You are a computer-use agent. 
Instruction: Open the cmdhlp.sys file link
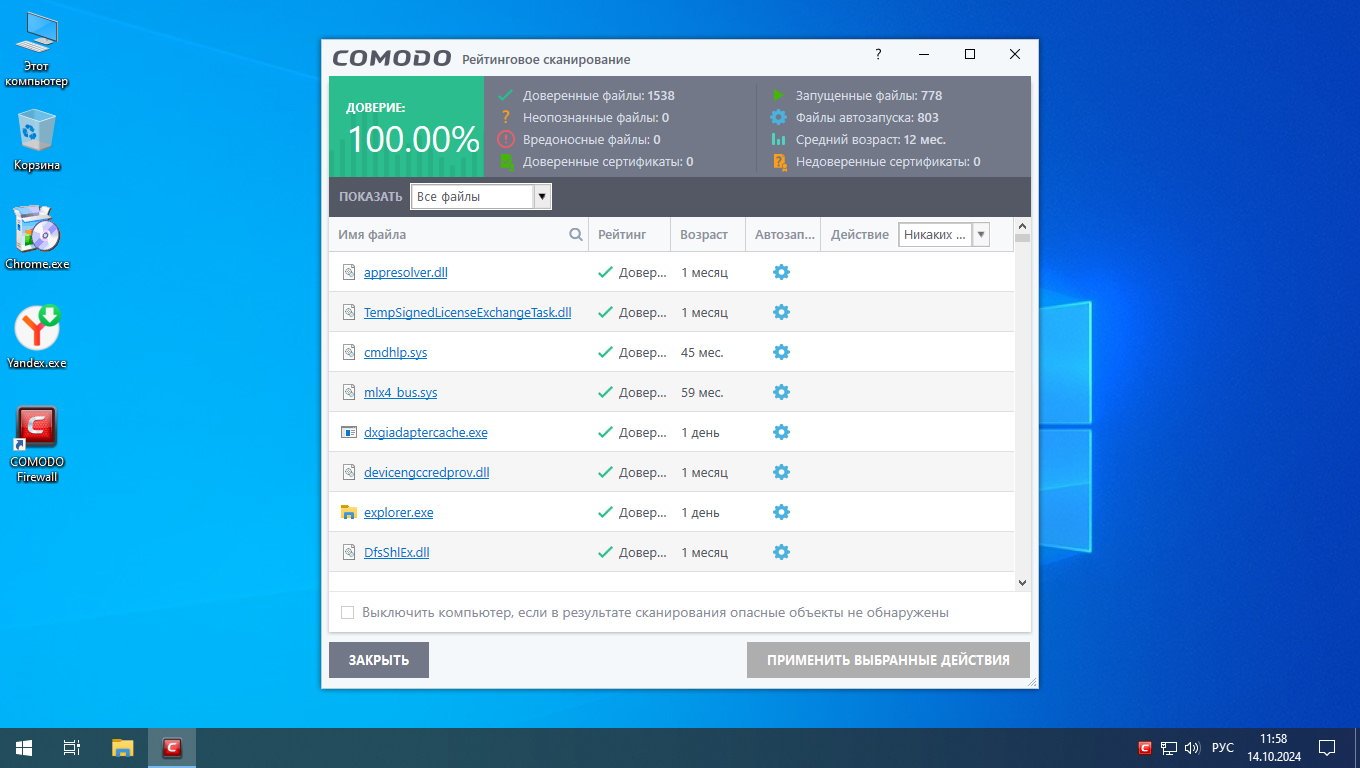(x=395, y=352)
